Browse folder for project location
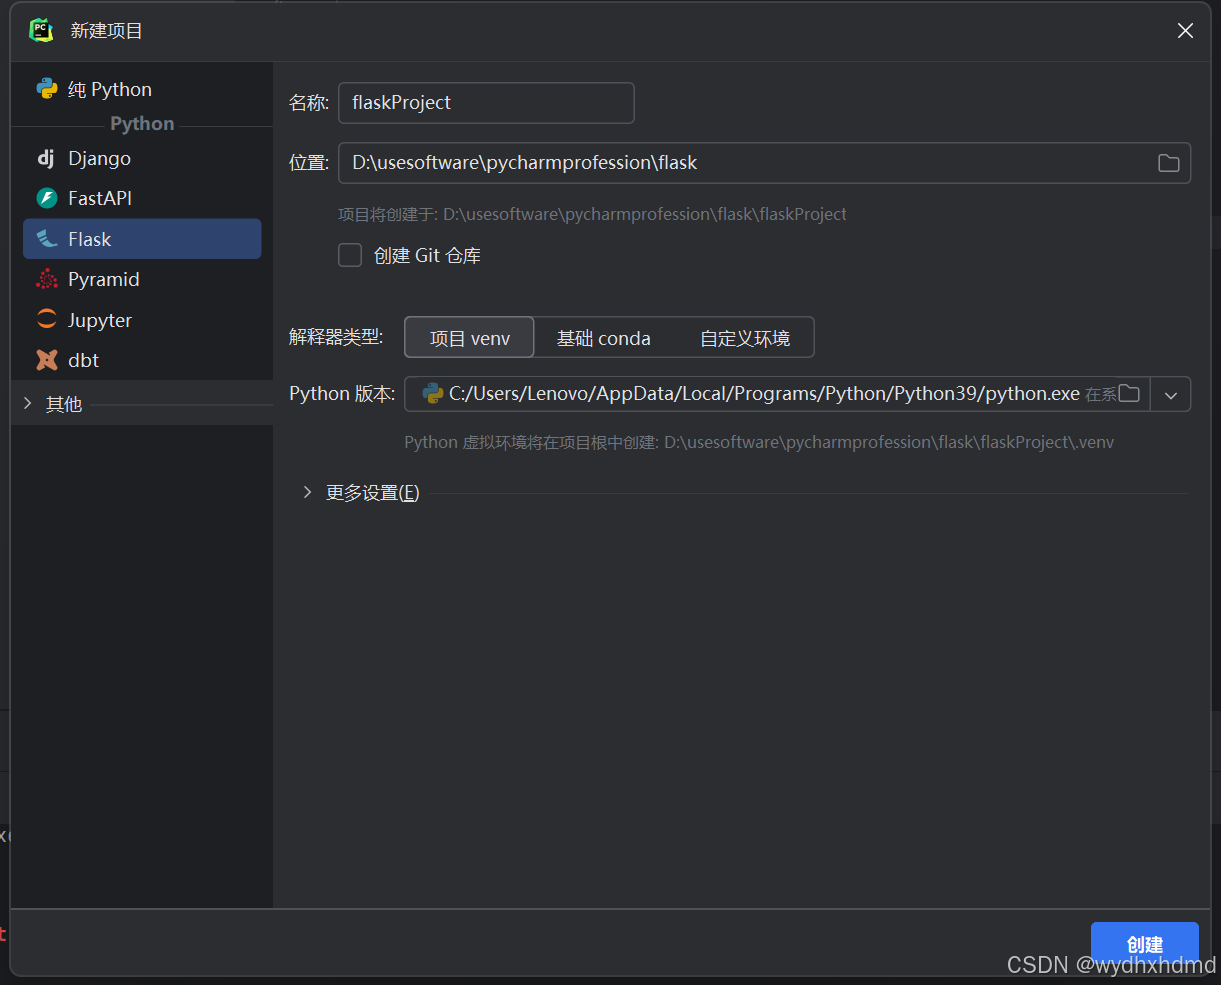The image size is (1221, 985). click(x=1168, y=163)
